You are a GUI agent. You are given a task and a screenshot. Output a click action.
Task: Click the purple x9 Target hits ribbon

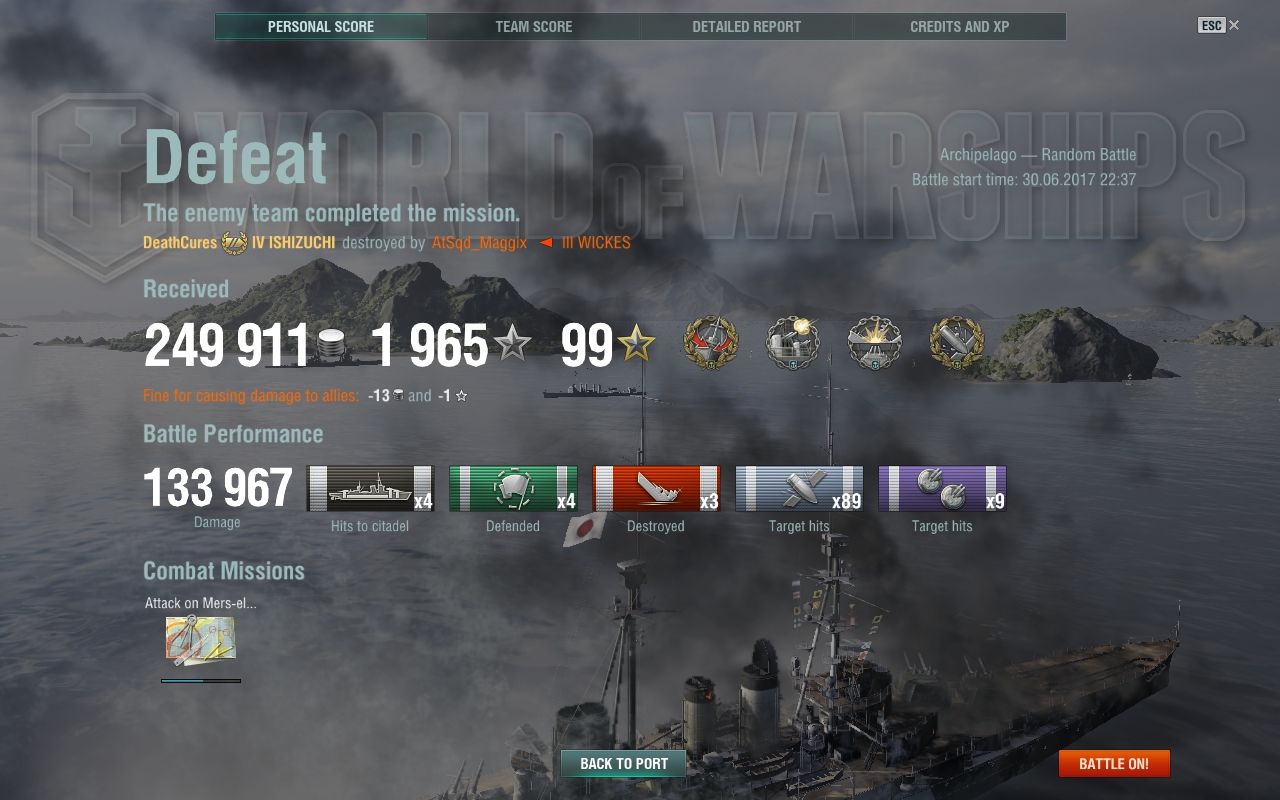coord(942,489)
